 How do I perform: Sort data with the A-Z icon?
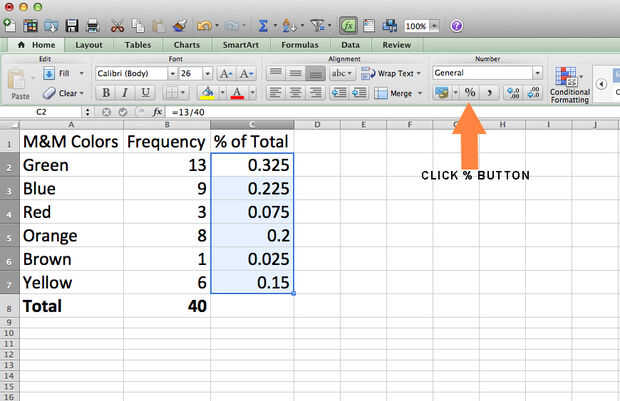click(289, 26)
